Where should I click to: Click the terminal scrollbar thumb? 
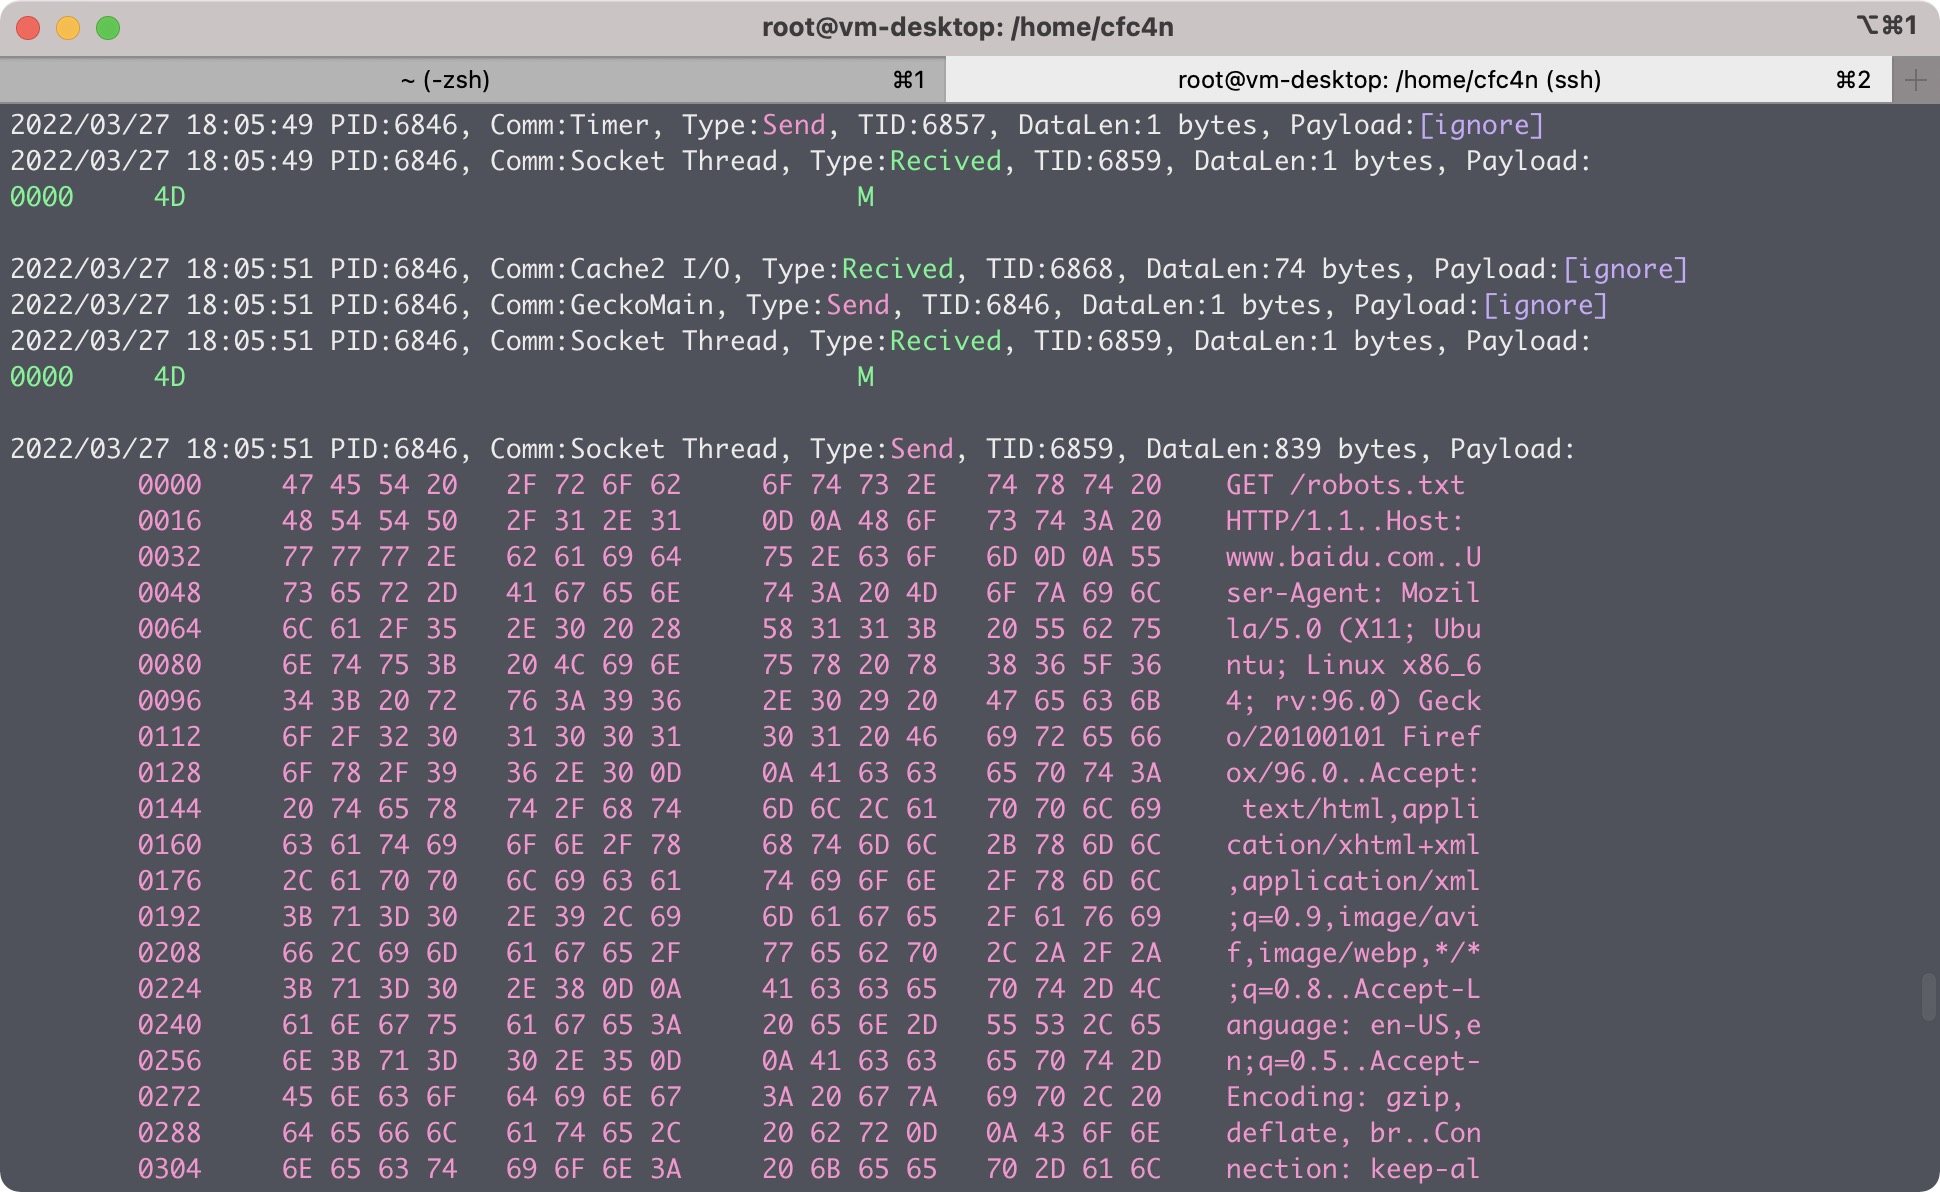(1928, 996)
